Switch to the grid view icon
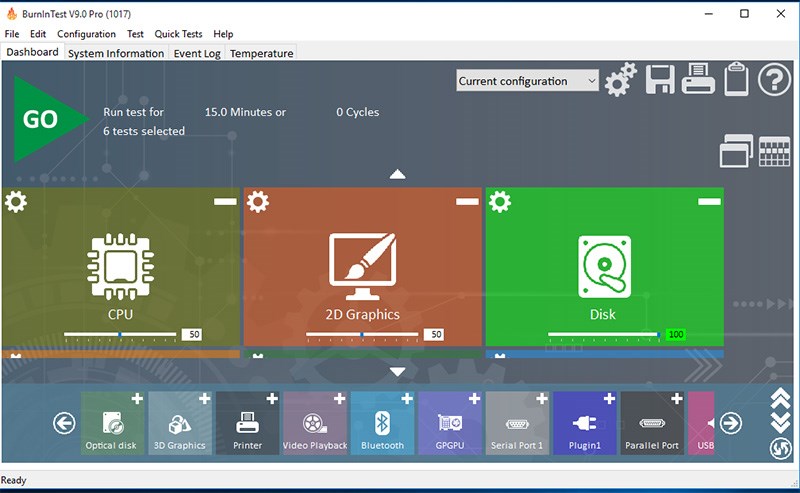800x493 pixels. click(774, 151)
